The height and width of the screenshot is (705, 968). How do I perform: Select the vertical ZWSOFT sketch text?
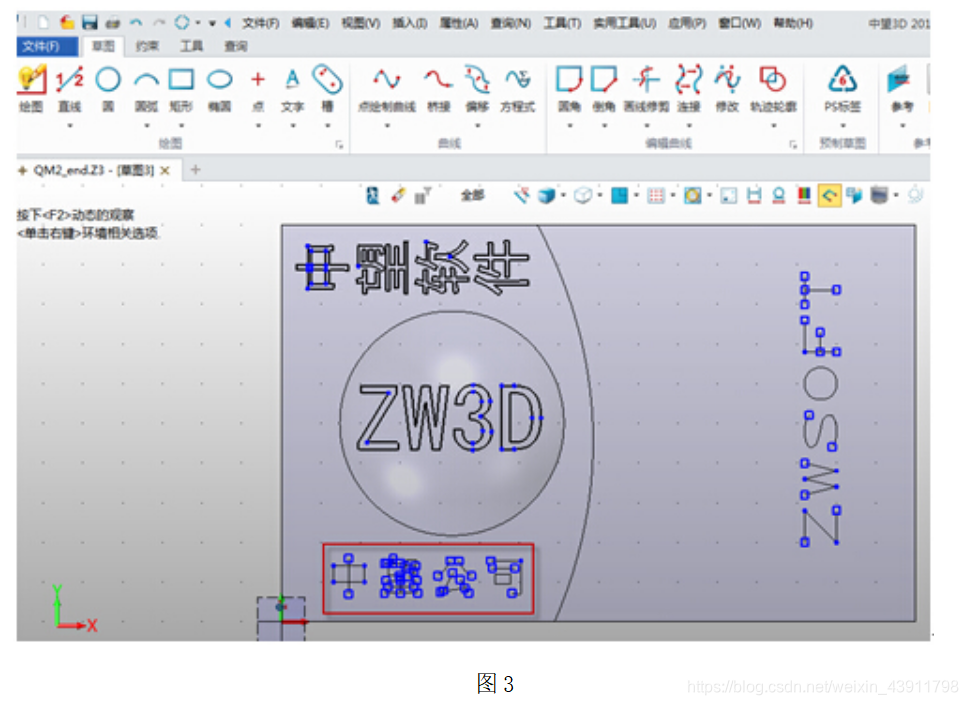click(x=820, y=409)
